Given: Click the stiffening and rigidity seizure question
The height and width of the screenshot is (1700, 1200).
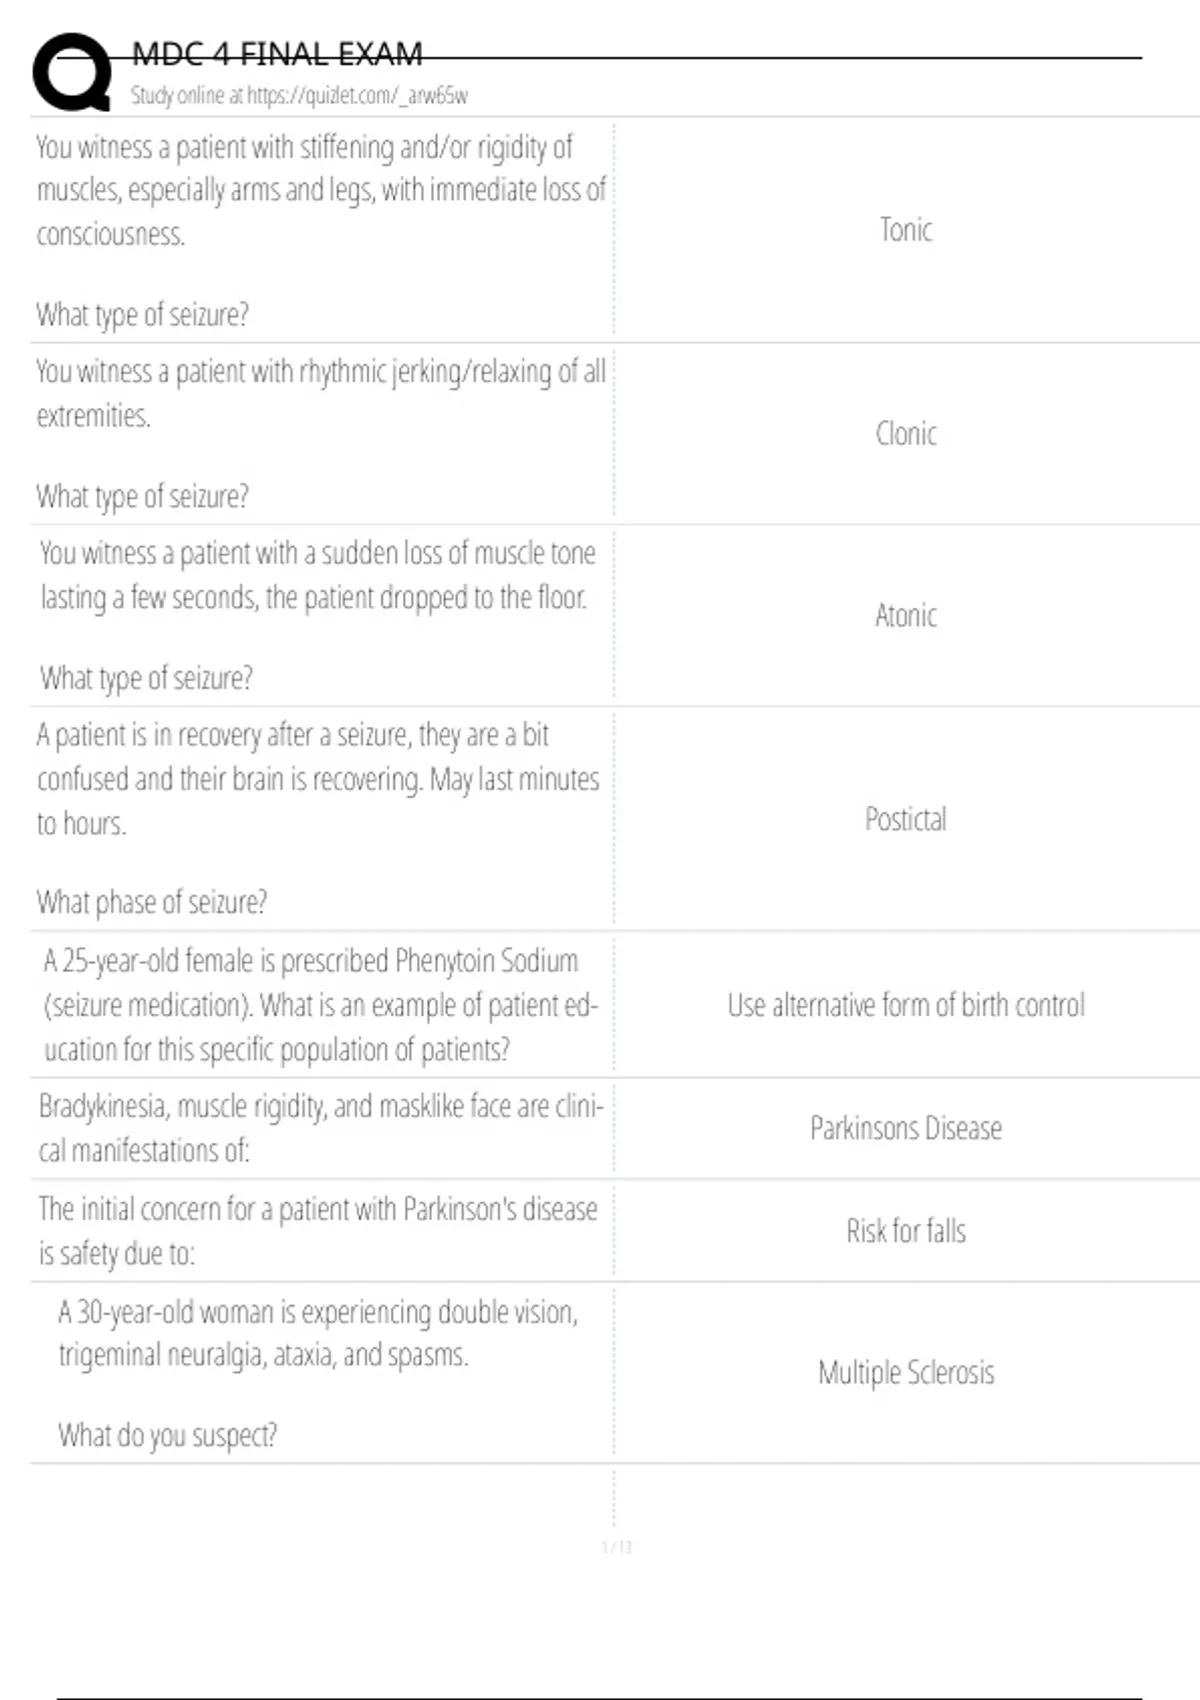Looking at the screenshot, I should (x=320, y=190).
